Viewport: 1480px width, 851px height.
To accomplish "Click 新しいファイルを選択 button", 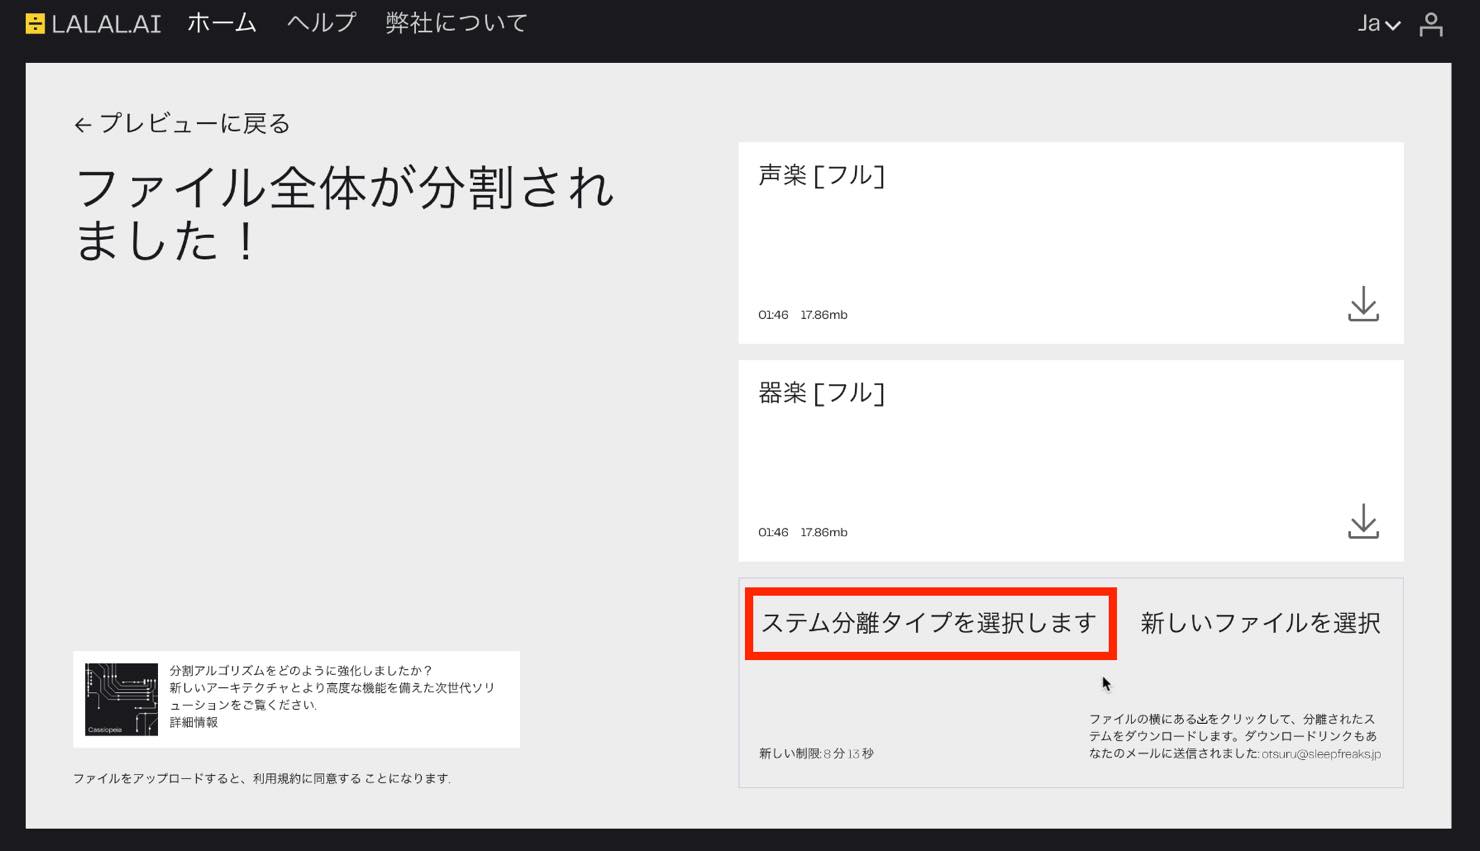I will [x=1260, y=623].
